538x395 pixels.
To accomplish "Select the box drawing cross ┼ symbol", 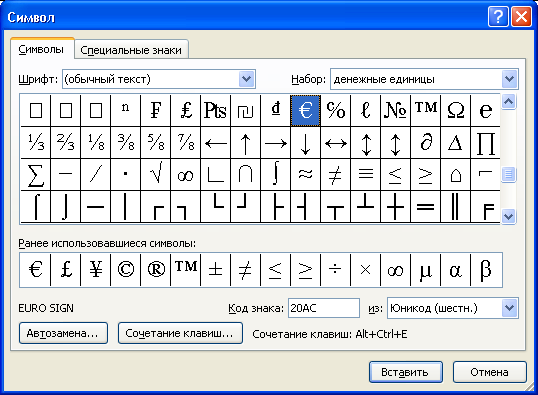I will (395, 207).
